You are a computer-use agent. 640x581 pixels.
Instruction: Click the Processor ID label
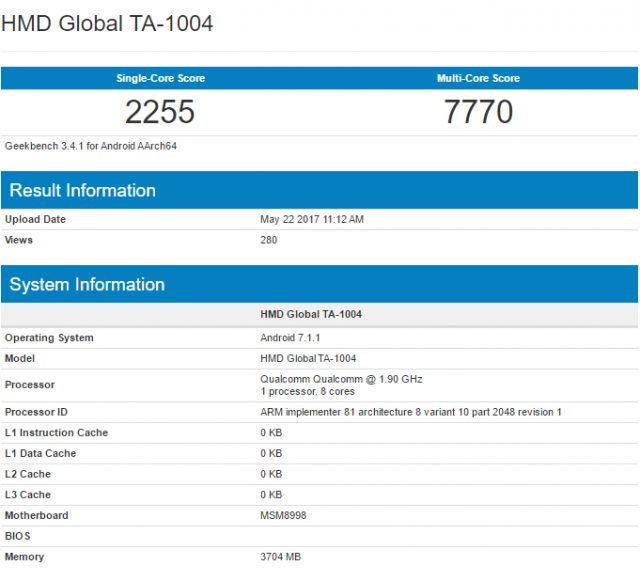(36, 412)
